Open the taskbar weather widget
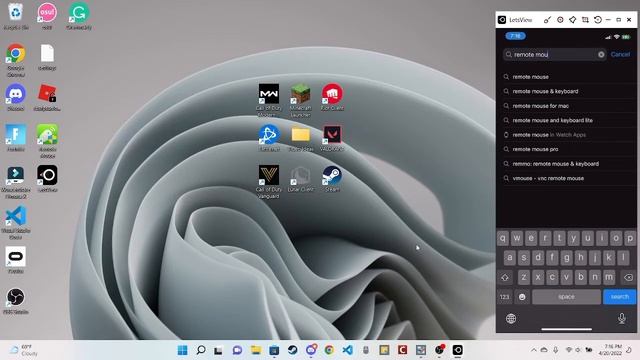The image size is (640, 360). point(24,350)
